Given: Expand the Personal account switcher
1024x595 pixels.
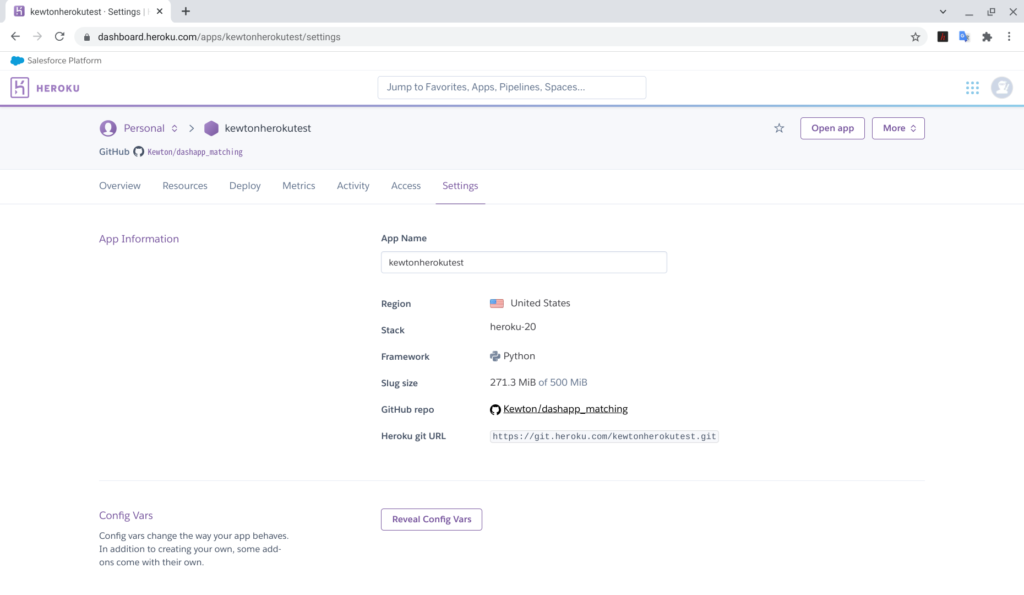Looking at the screenshot, I should pyautogui.click(x=174, y=128).
